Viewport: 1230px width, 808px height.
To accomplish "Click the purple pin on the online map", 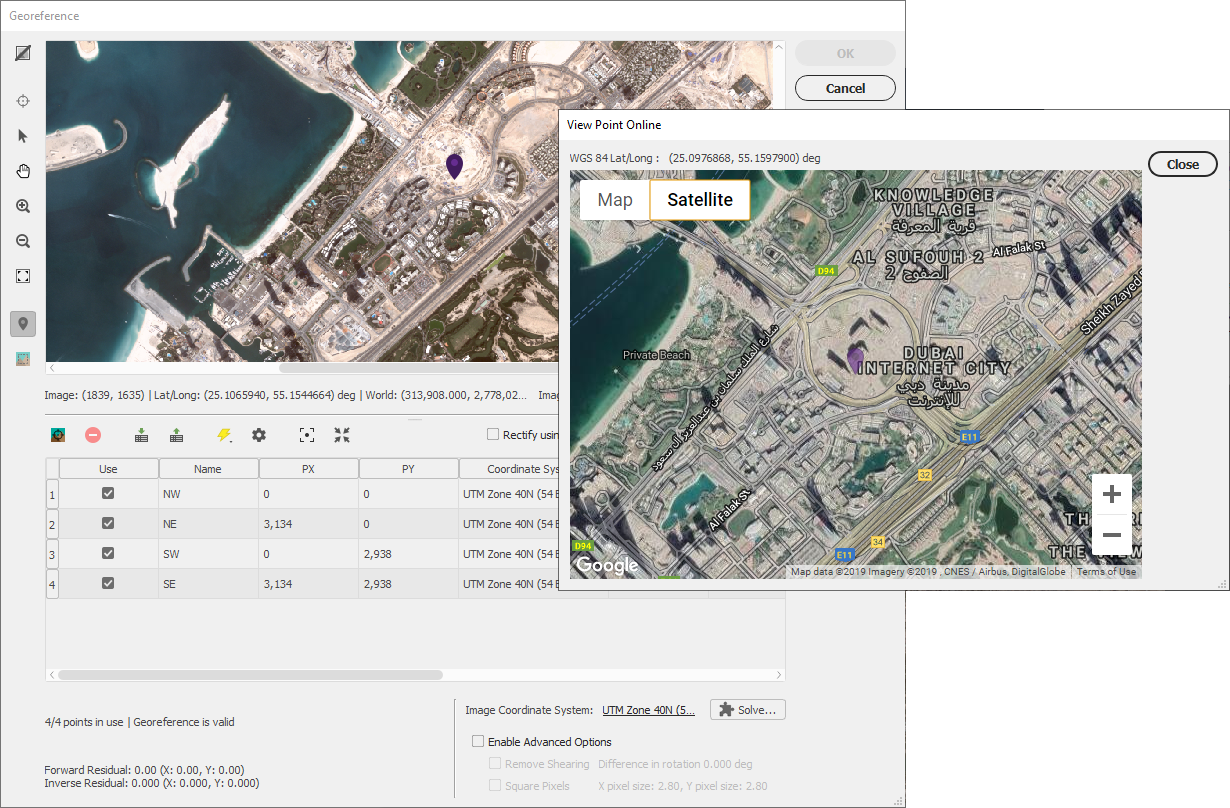I will click(855, 359).
